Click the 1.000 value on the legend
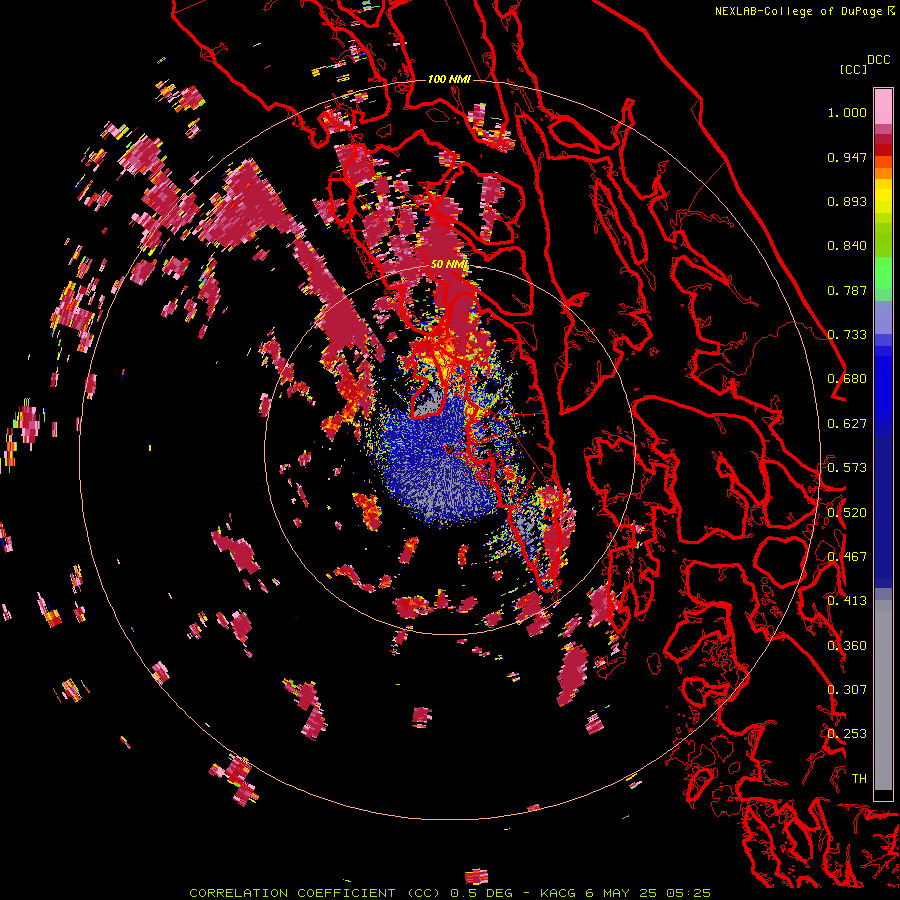The height and width of the screenshot is (900, 900). coord(847,112)
